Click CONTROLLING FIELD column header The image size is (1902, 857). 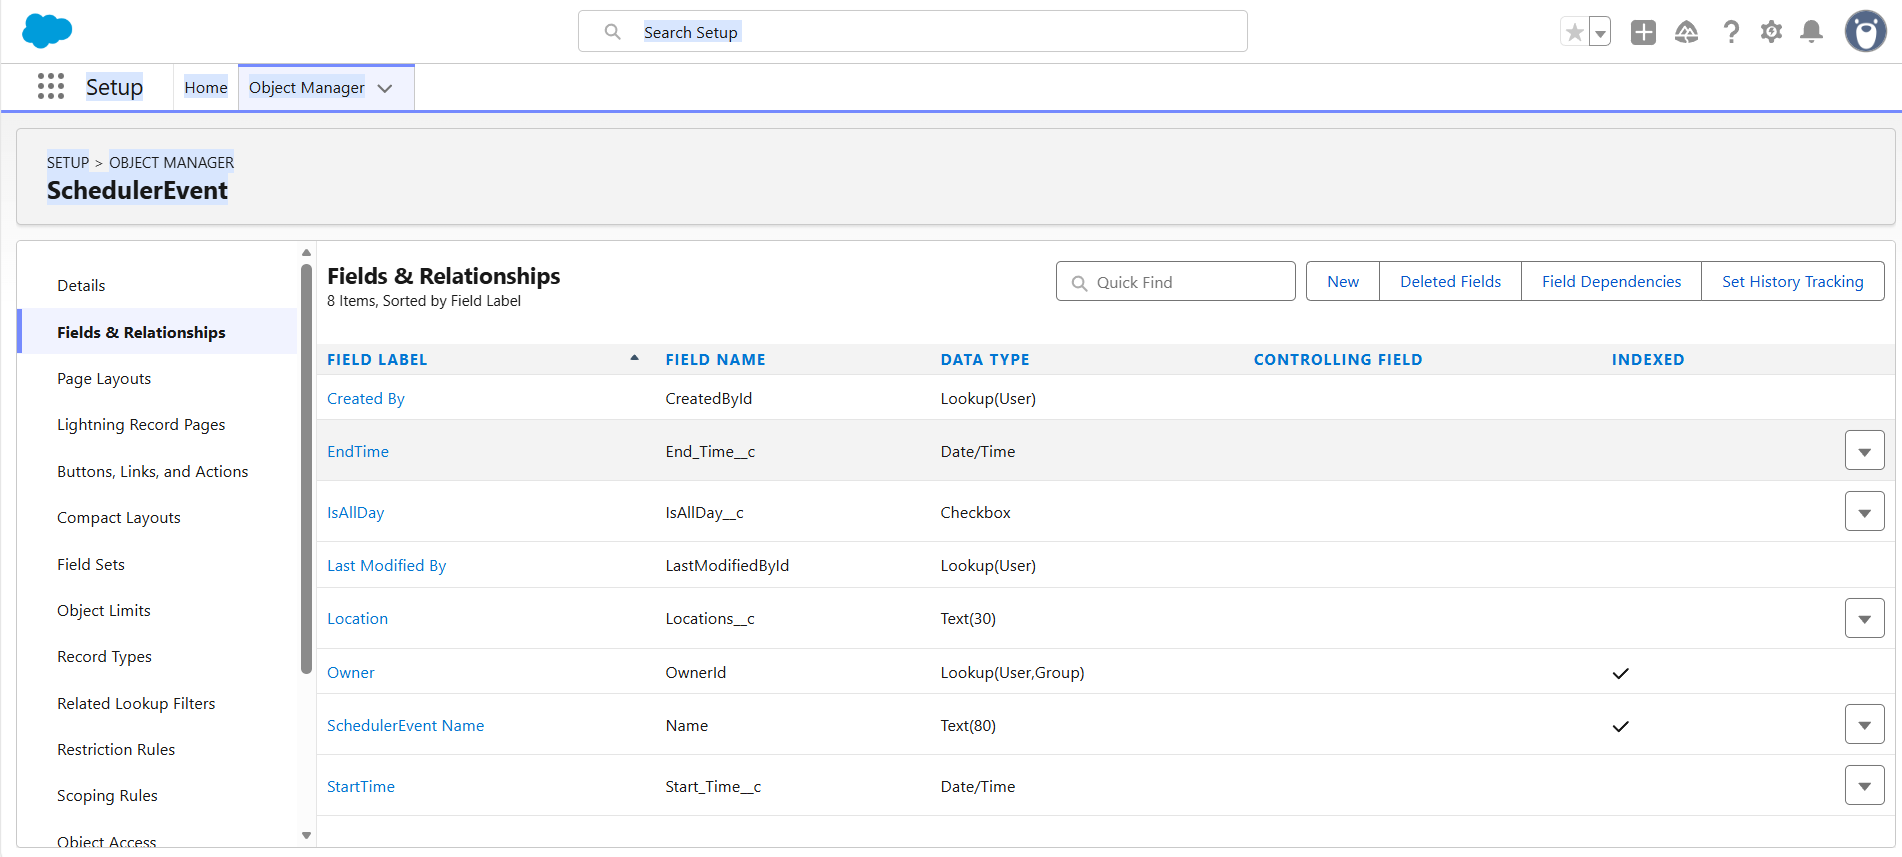click(1338, 360)
